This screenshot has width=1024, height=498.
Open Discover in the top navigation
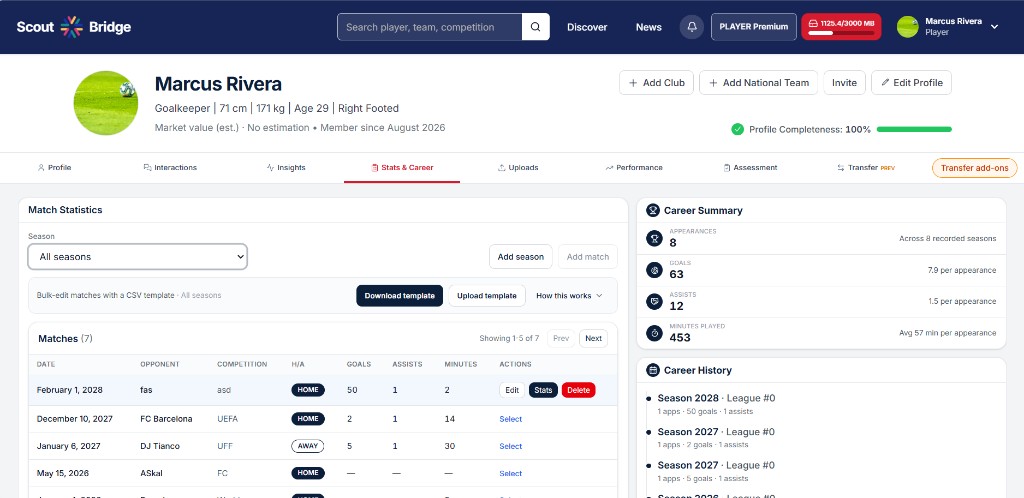point(587,27)
